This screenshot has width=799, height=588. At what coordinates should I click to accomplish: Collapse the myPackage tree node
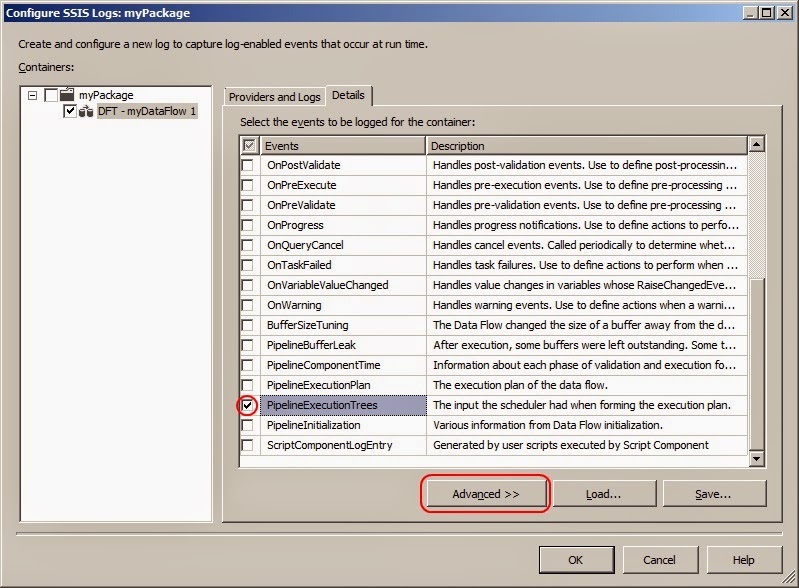(33, 95)
